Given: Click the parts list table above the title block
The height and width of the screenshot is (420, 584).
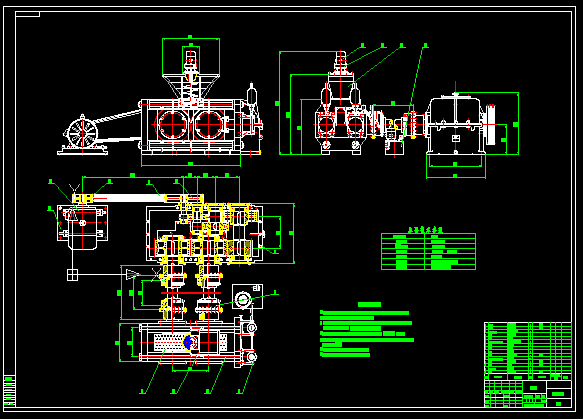Looking at the screenshot, I should point(528,348).
